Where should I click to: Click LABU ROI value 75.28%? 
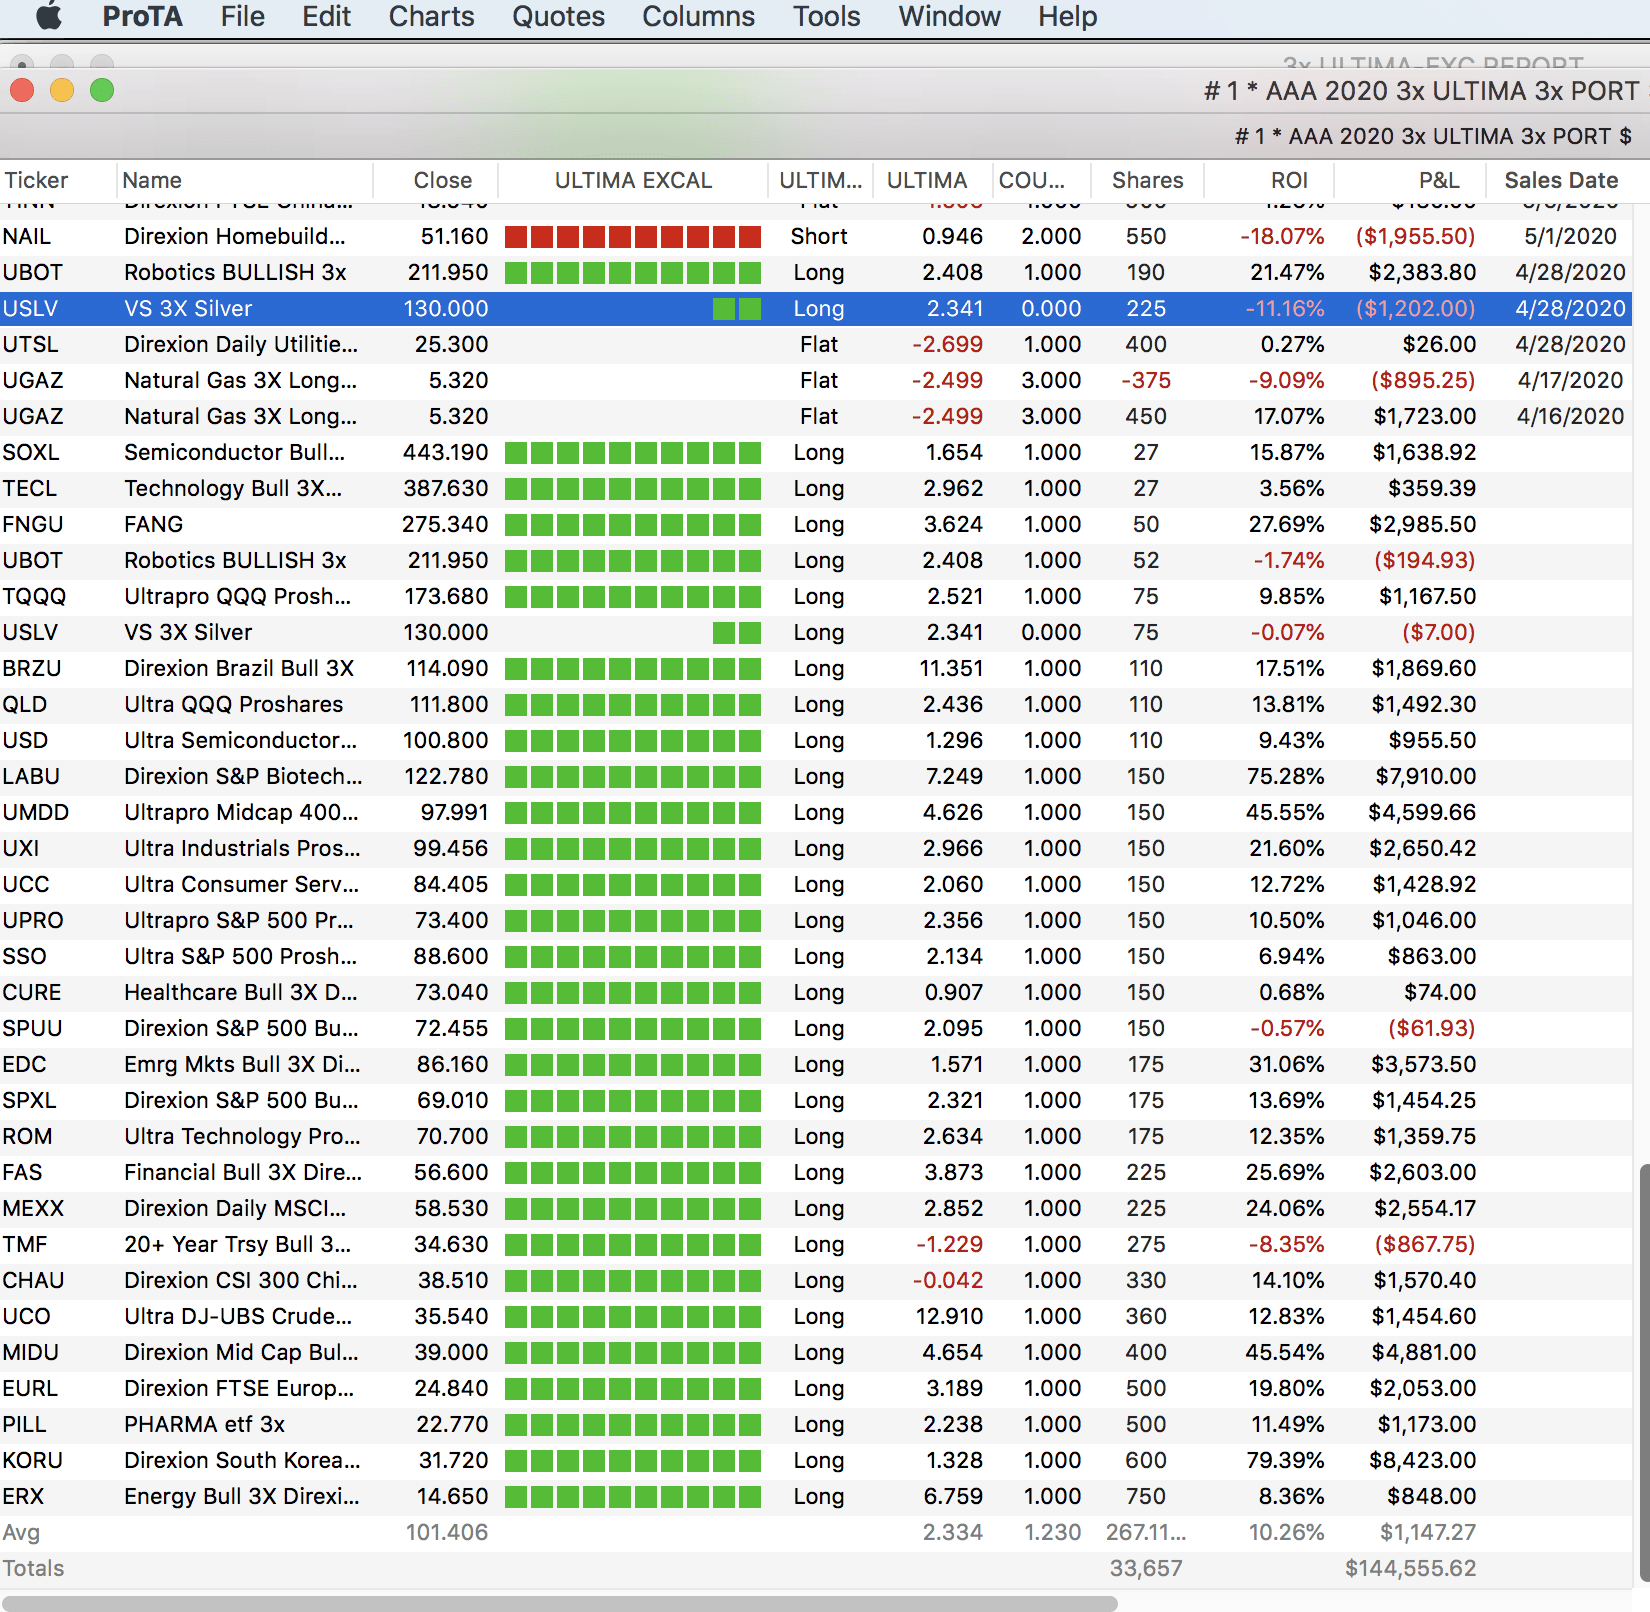pos(1285,776)
